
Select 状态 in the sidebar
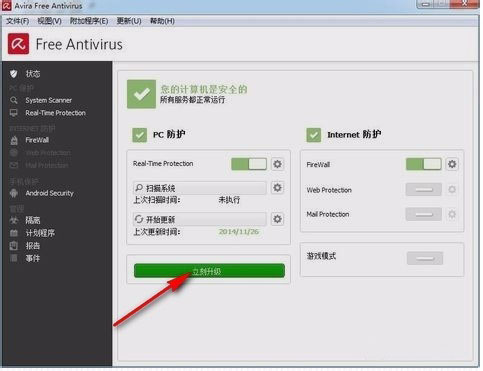(33, 74)
